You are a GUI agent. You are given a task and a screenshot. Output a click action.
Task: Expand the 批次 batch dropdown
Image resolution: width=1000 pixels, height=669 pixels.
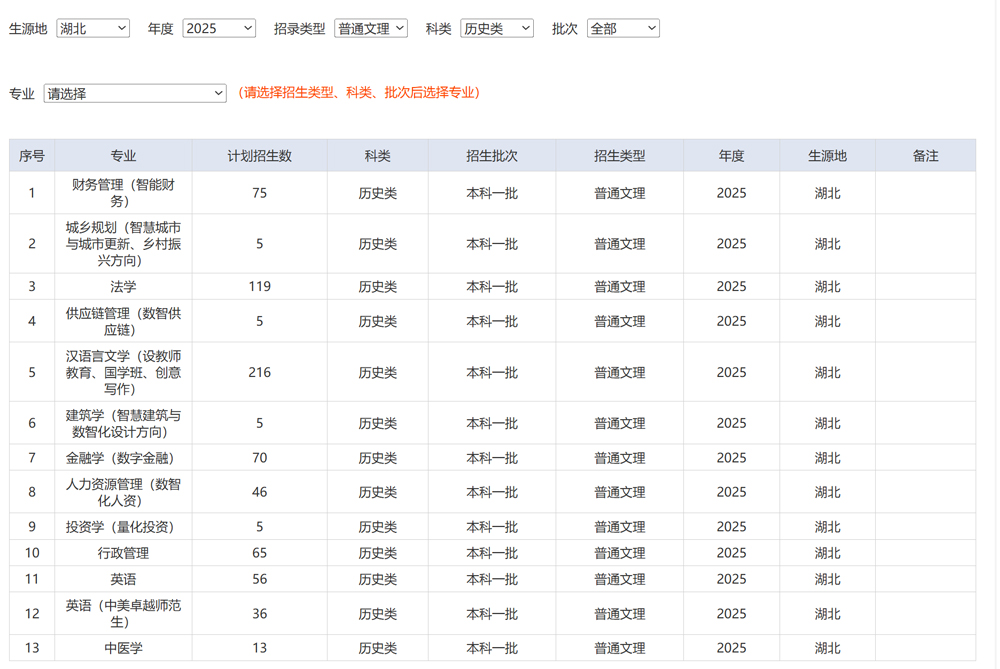pyautogui.click(x=622, y=29)
